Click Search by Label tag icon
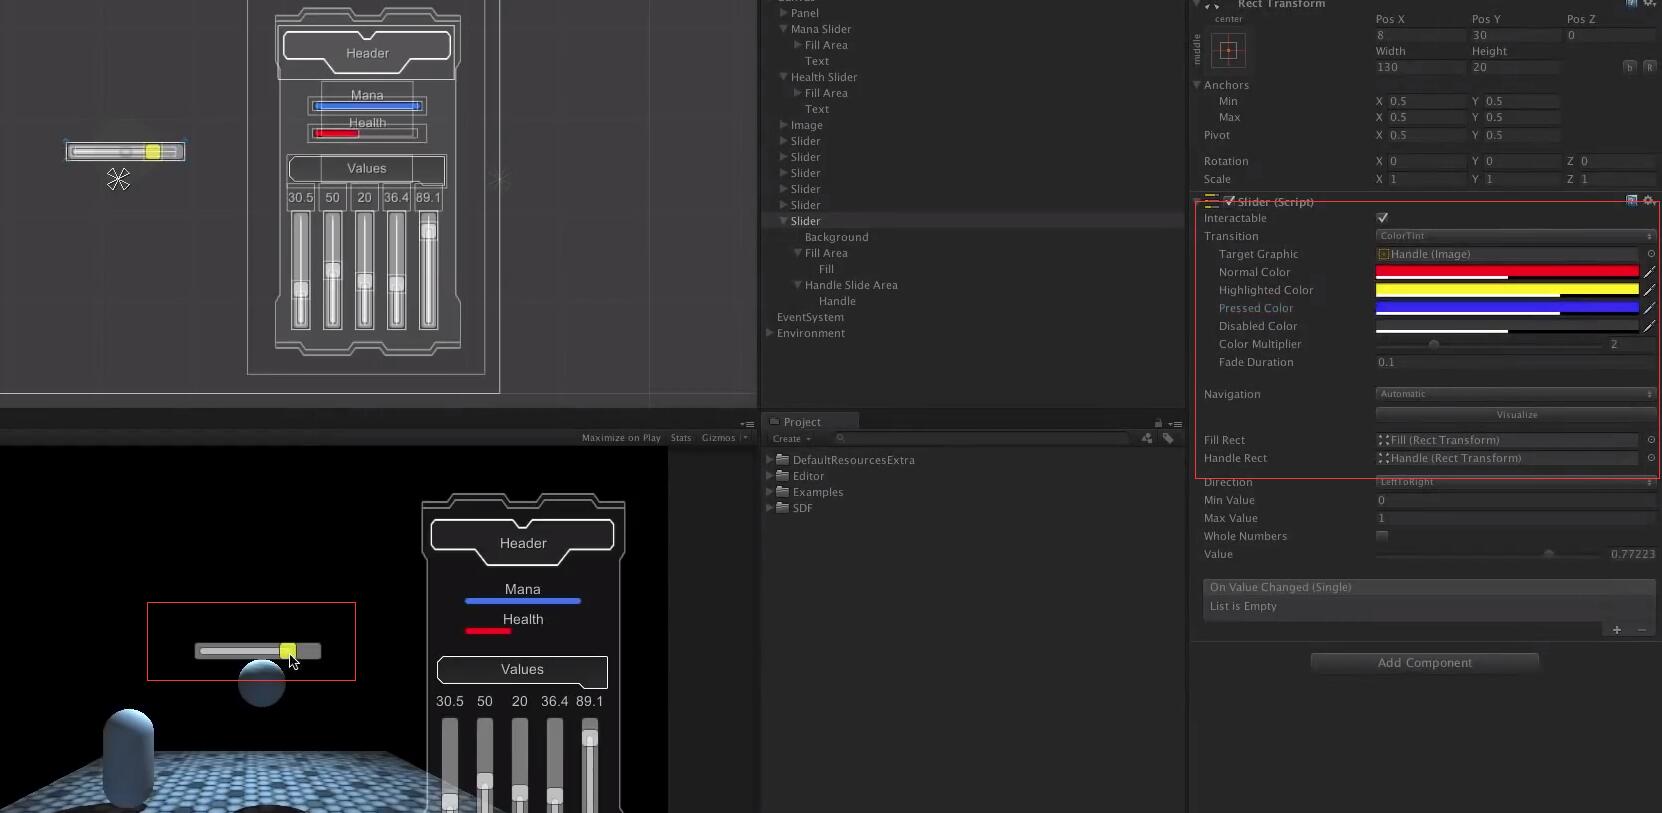The height and width of the screenshot is (813, 1662). [1168, 439]
